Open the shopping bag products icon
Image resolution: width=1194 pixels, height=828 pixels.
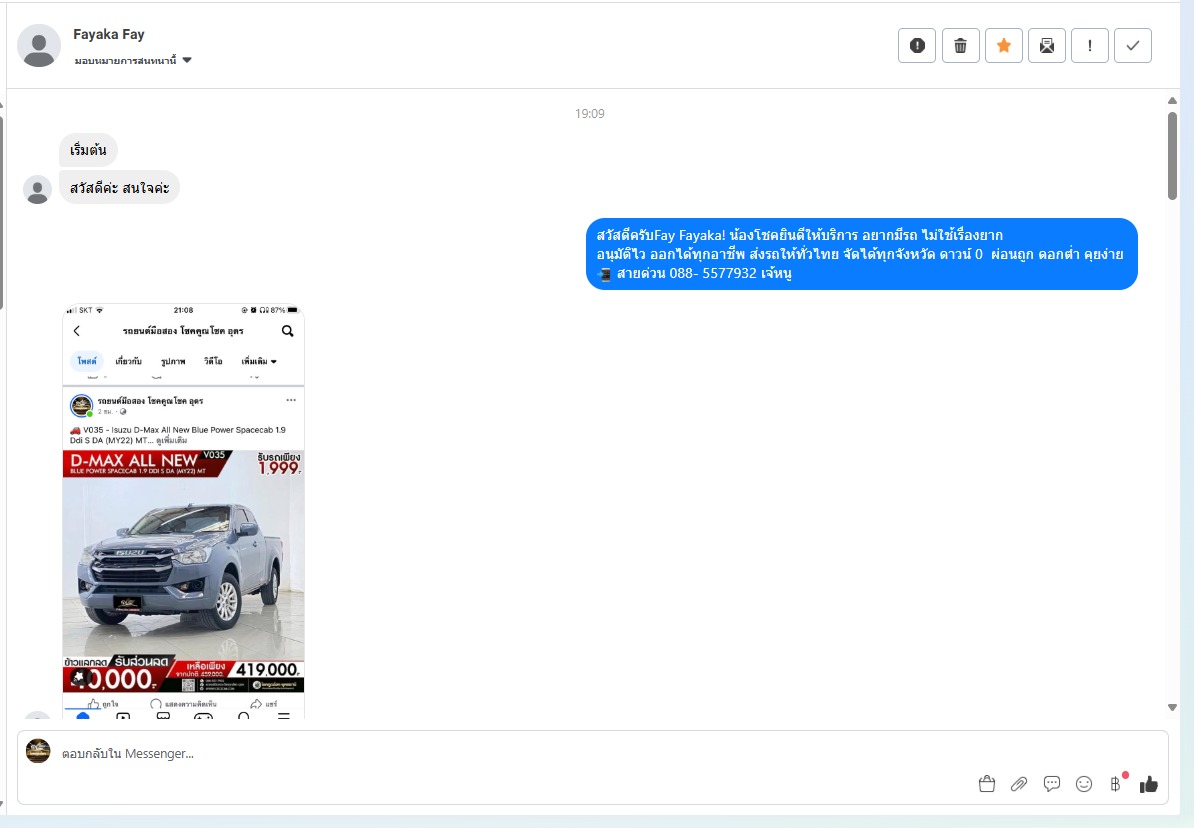(987, 784)
